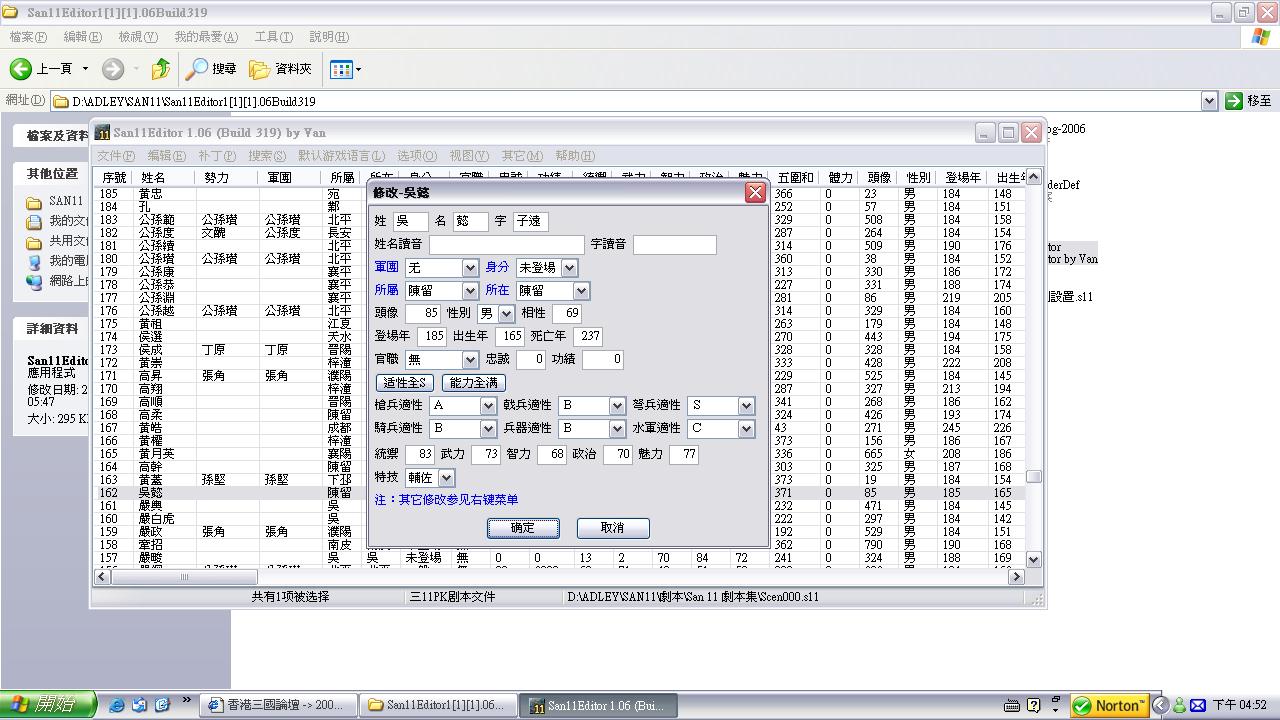This screenshot has height=720, width=1280.
Task: Open San11Editor 搜索(S) menu
Action: (267, 156)
